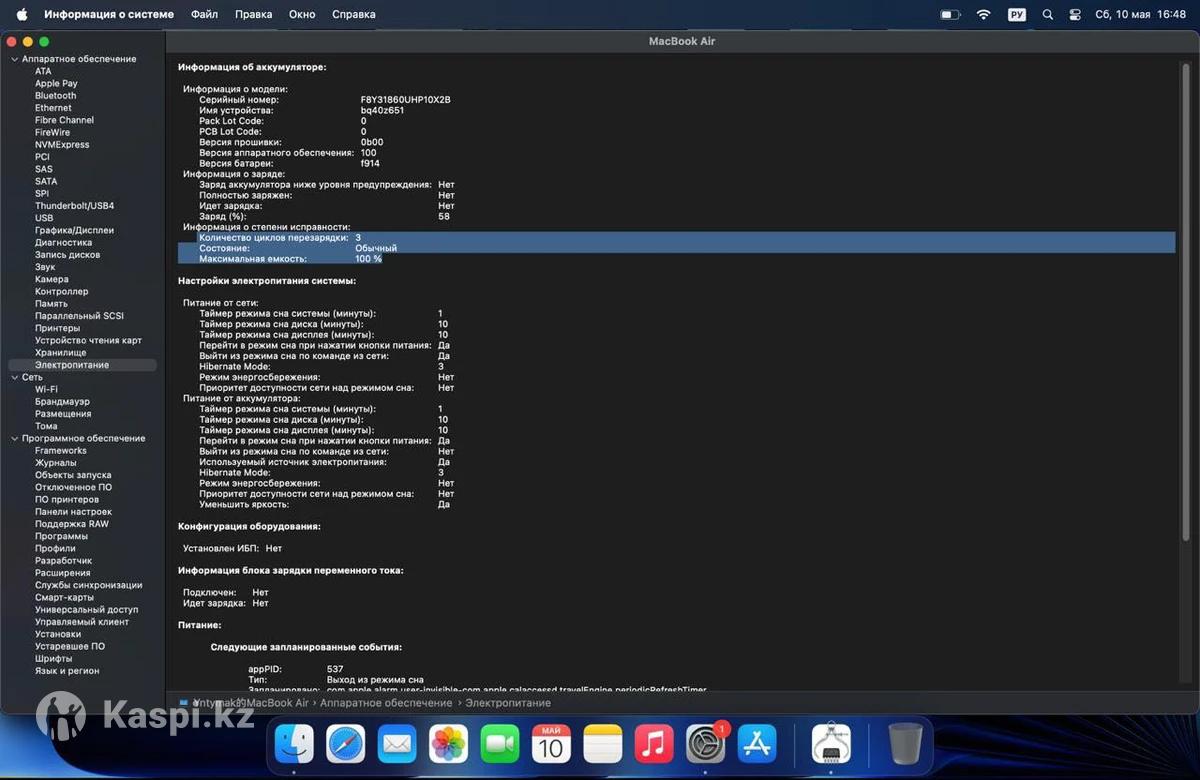1200x780 pixels.
Task: Open Mail in the Dock
Action: tap(397, 744)
